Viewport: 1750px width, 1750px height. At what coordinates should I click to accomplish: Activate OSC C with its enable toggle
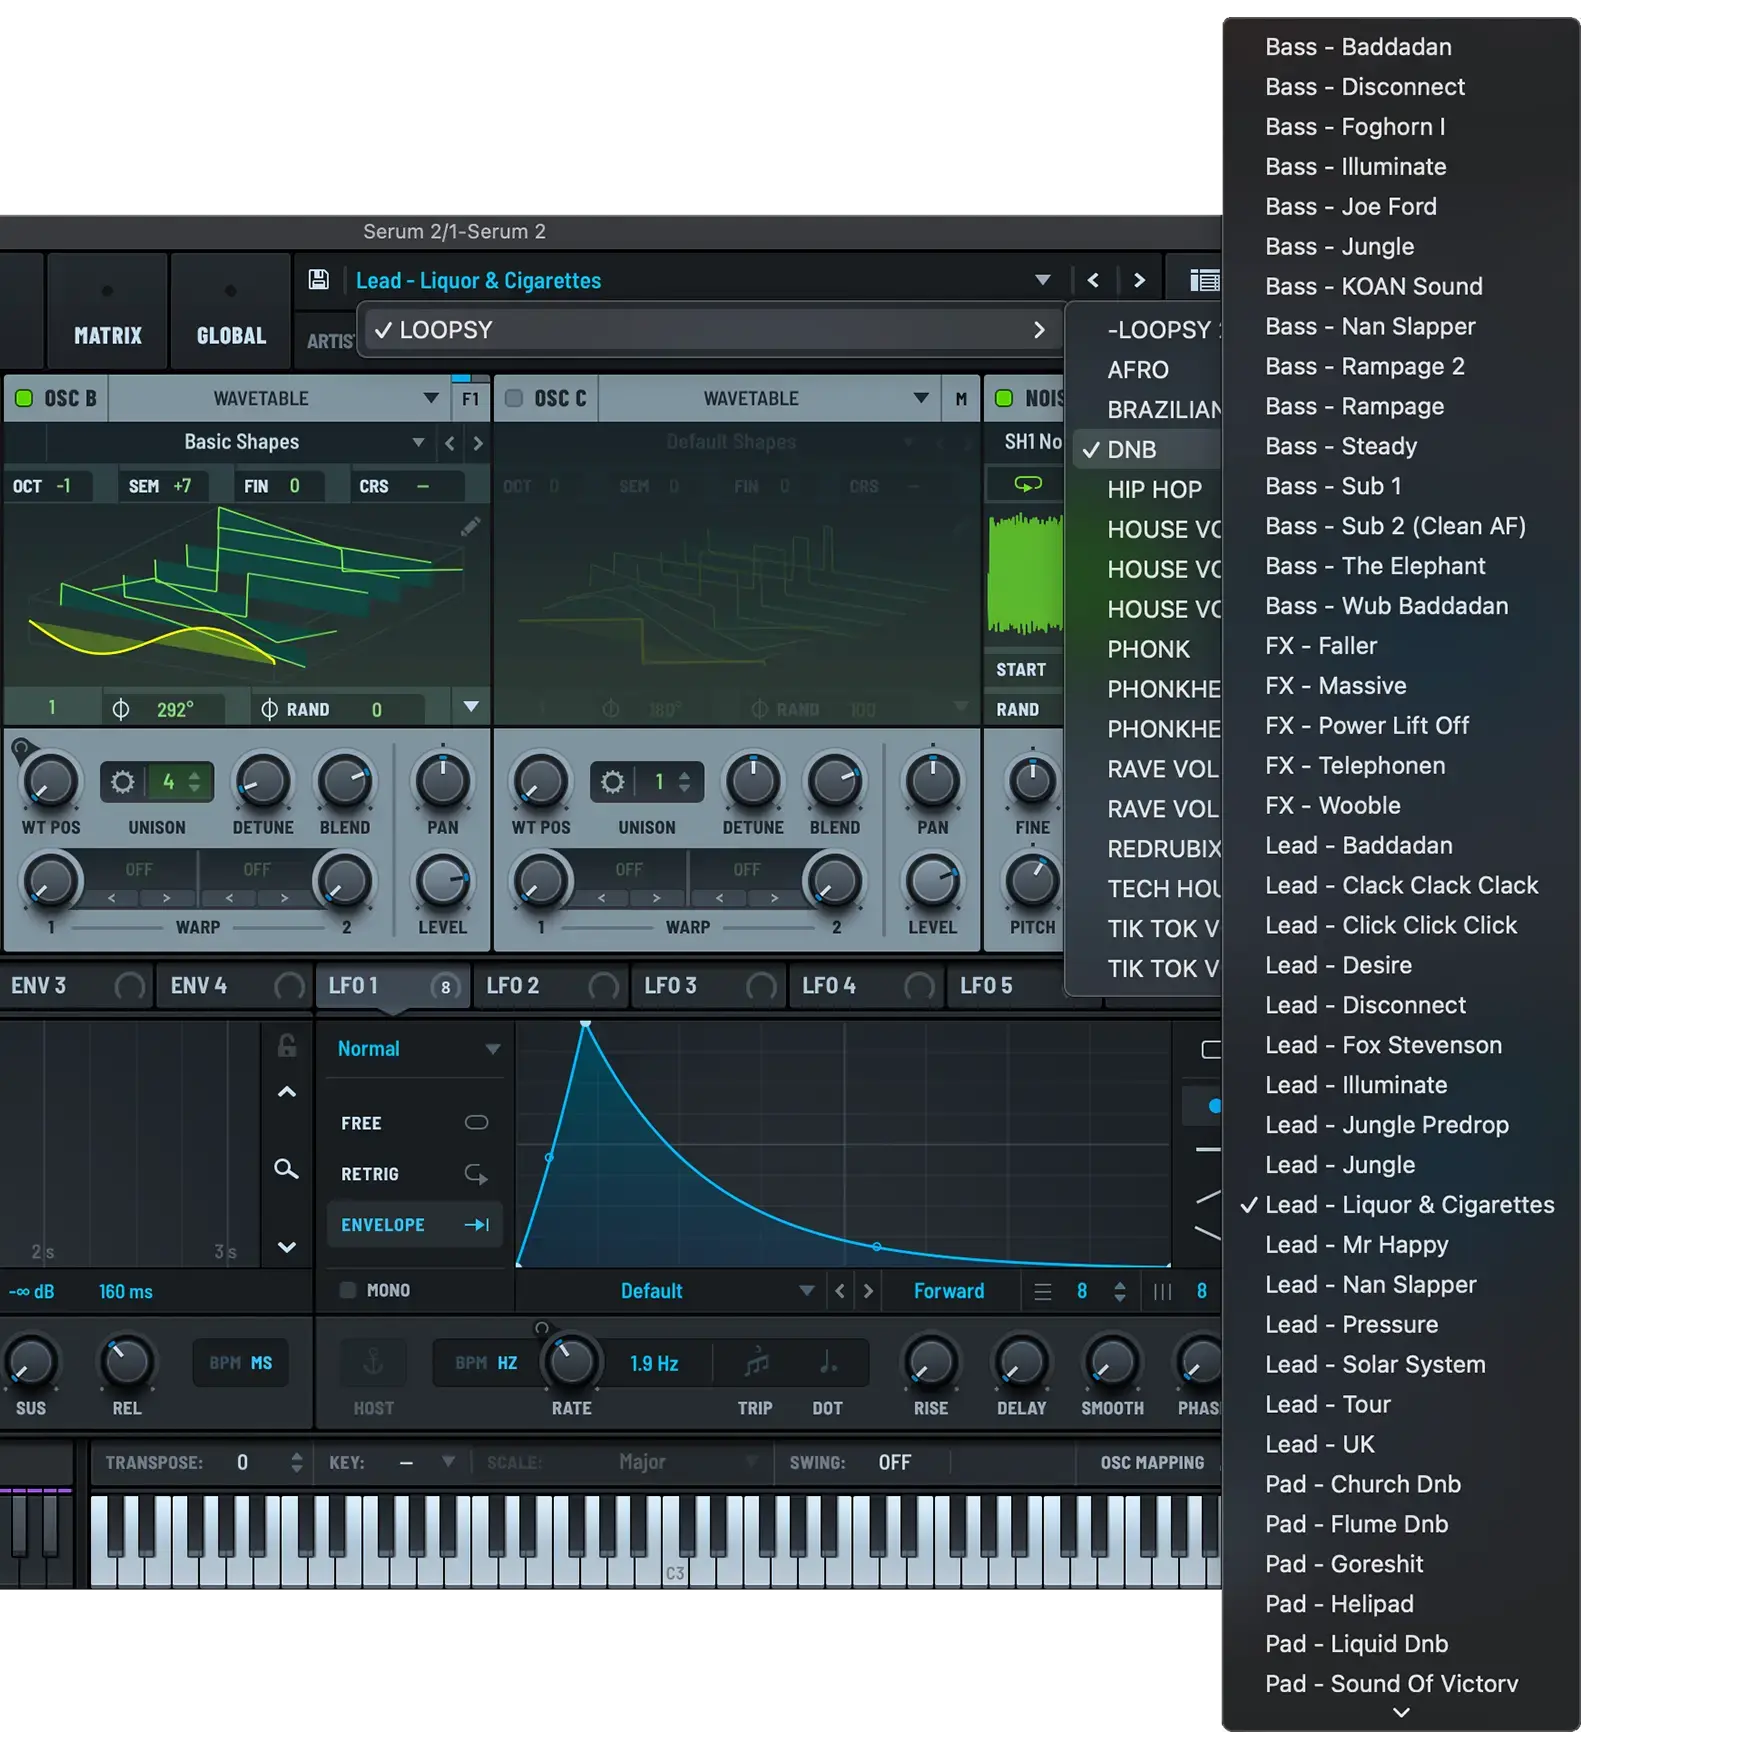coord(514,398)
